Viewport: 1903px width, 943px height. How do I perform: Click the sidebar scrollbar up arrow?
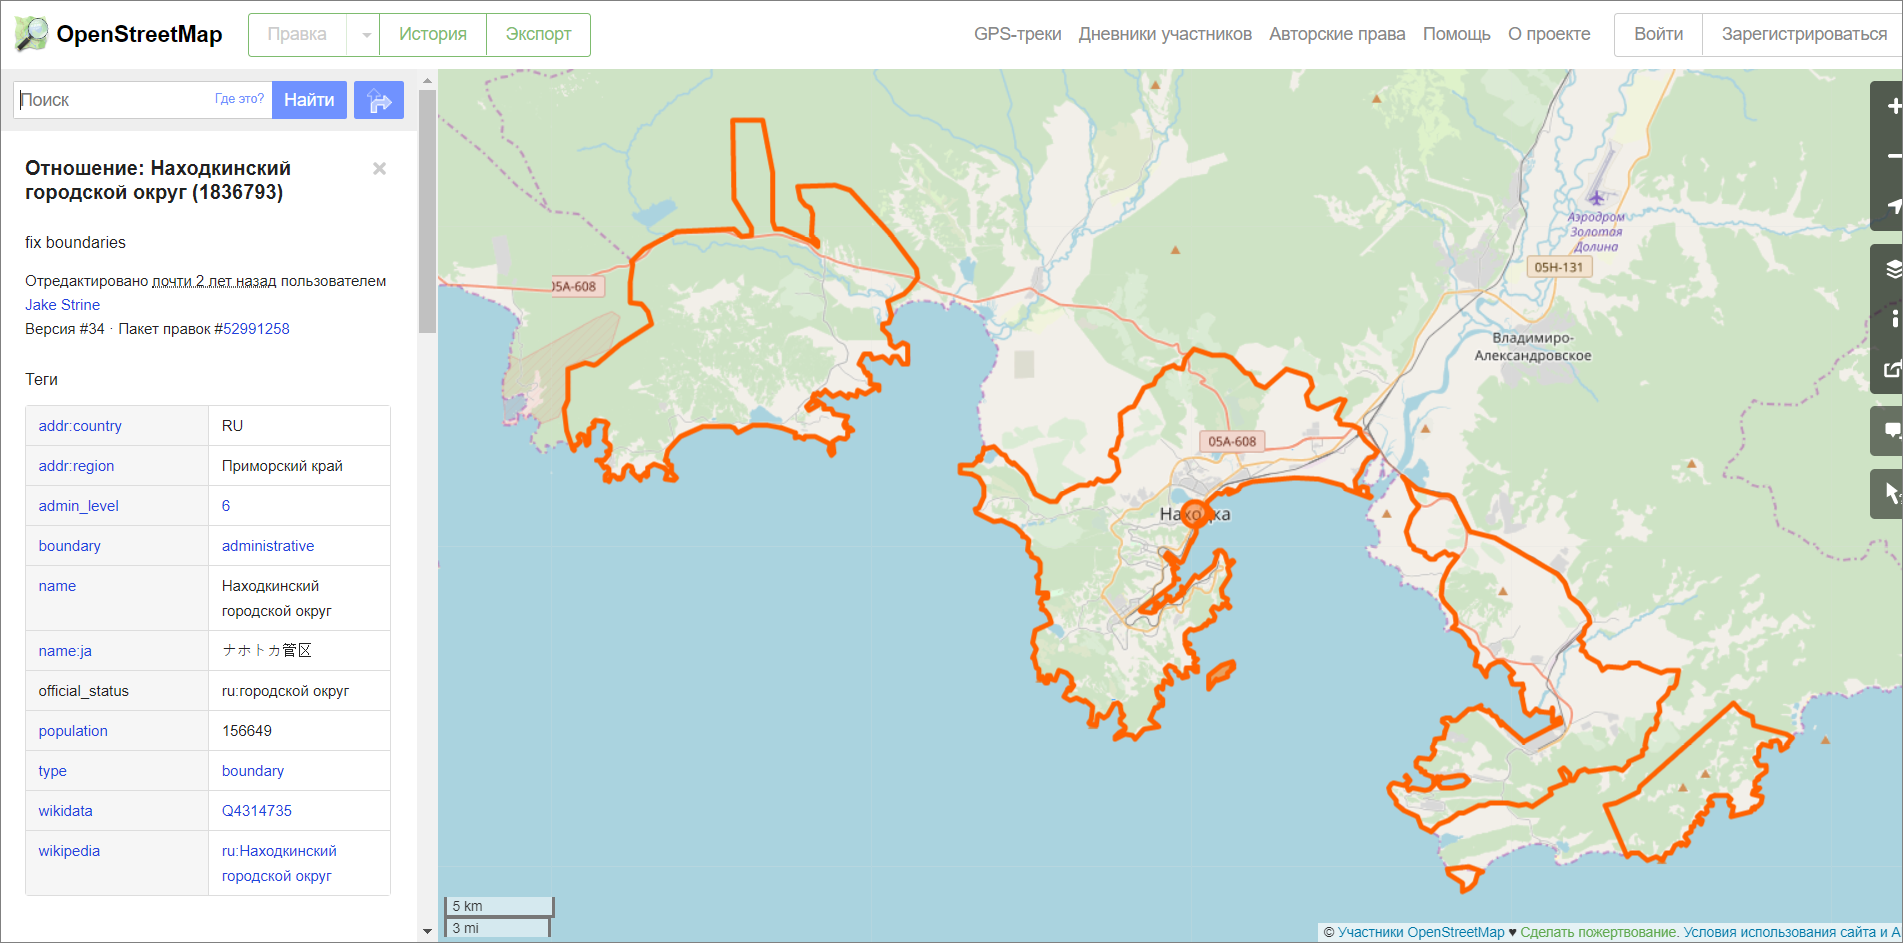(x=427, y=80)
